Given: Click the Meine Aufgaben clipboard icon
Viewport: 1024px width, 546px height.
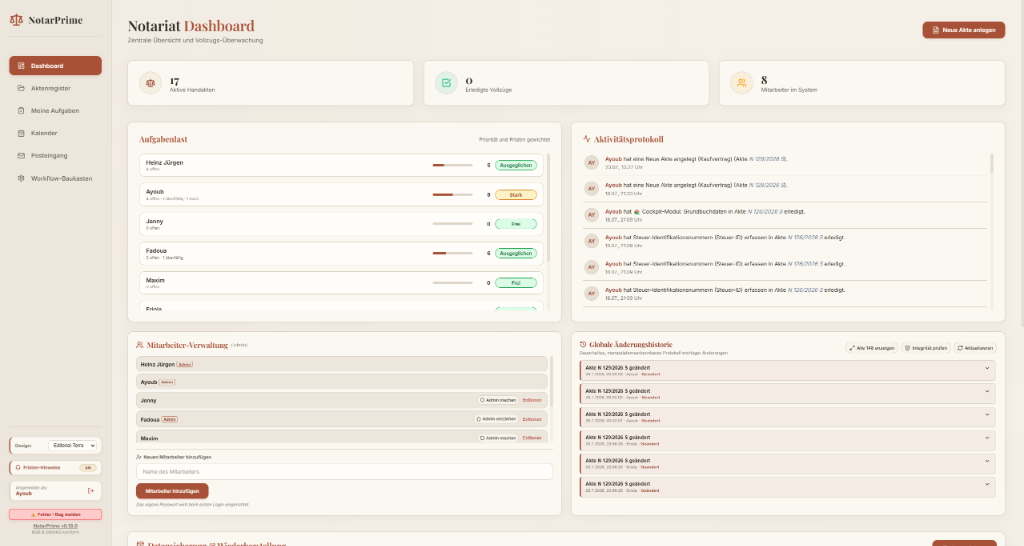Looking at the screenshot, I should coord(21,111).
